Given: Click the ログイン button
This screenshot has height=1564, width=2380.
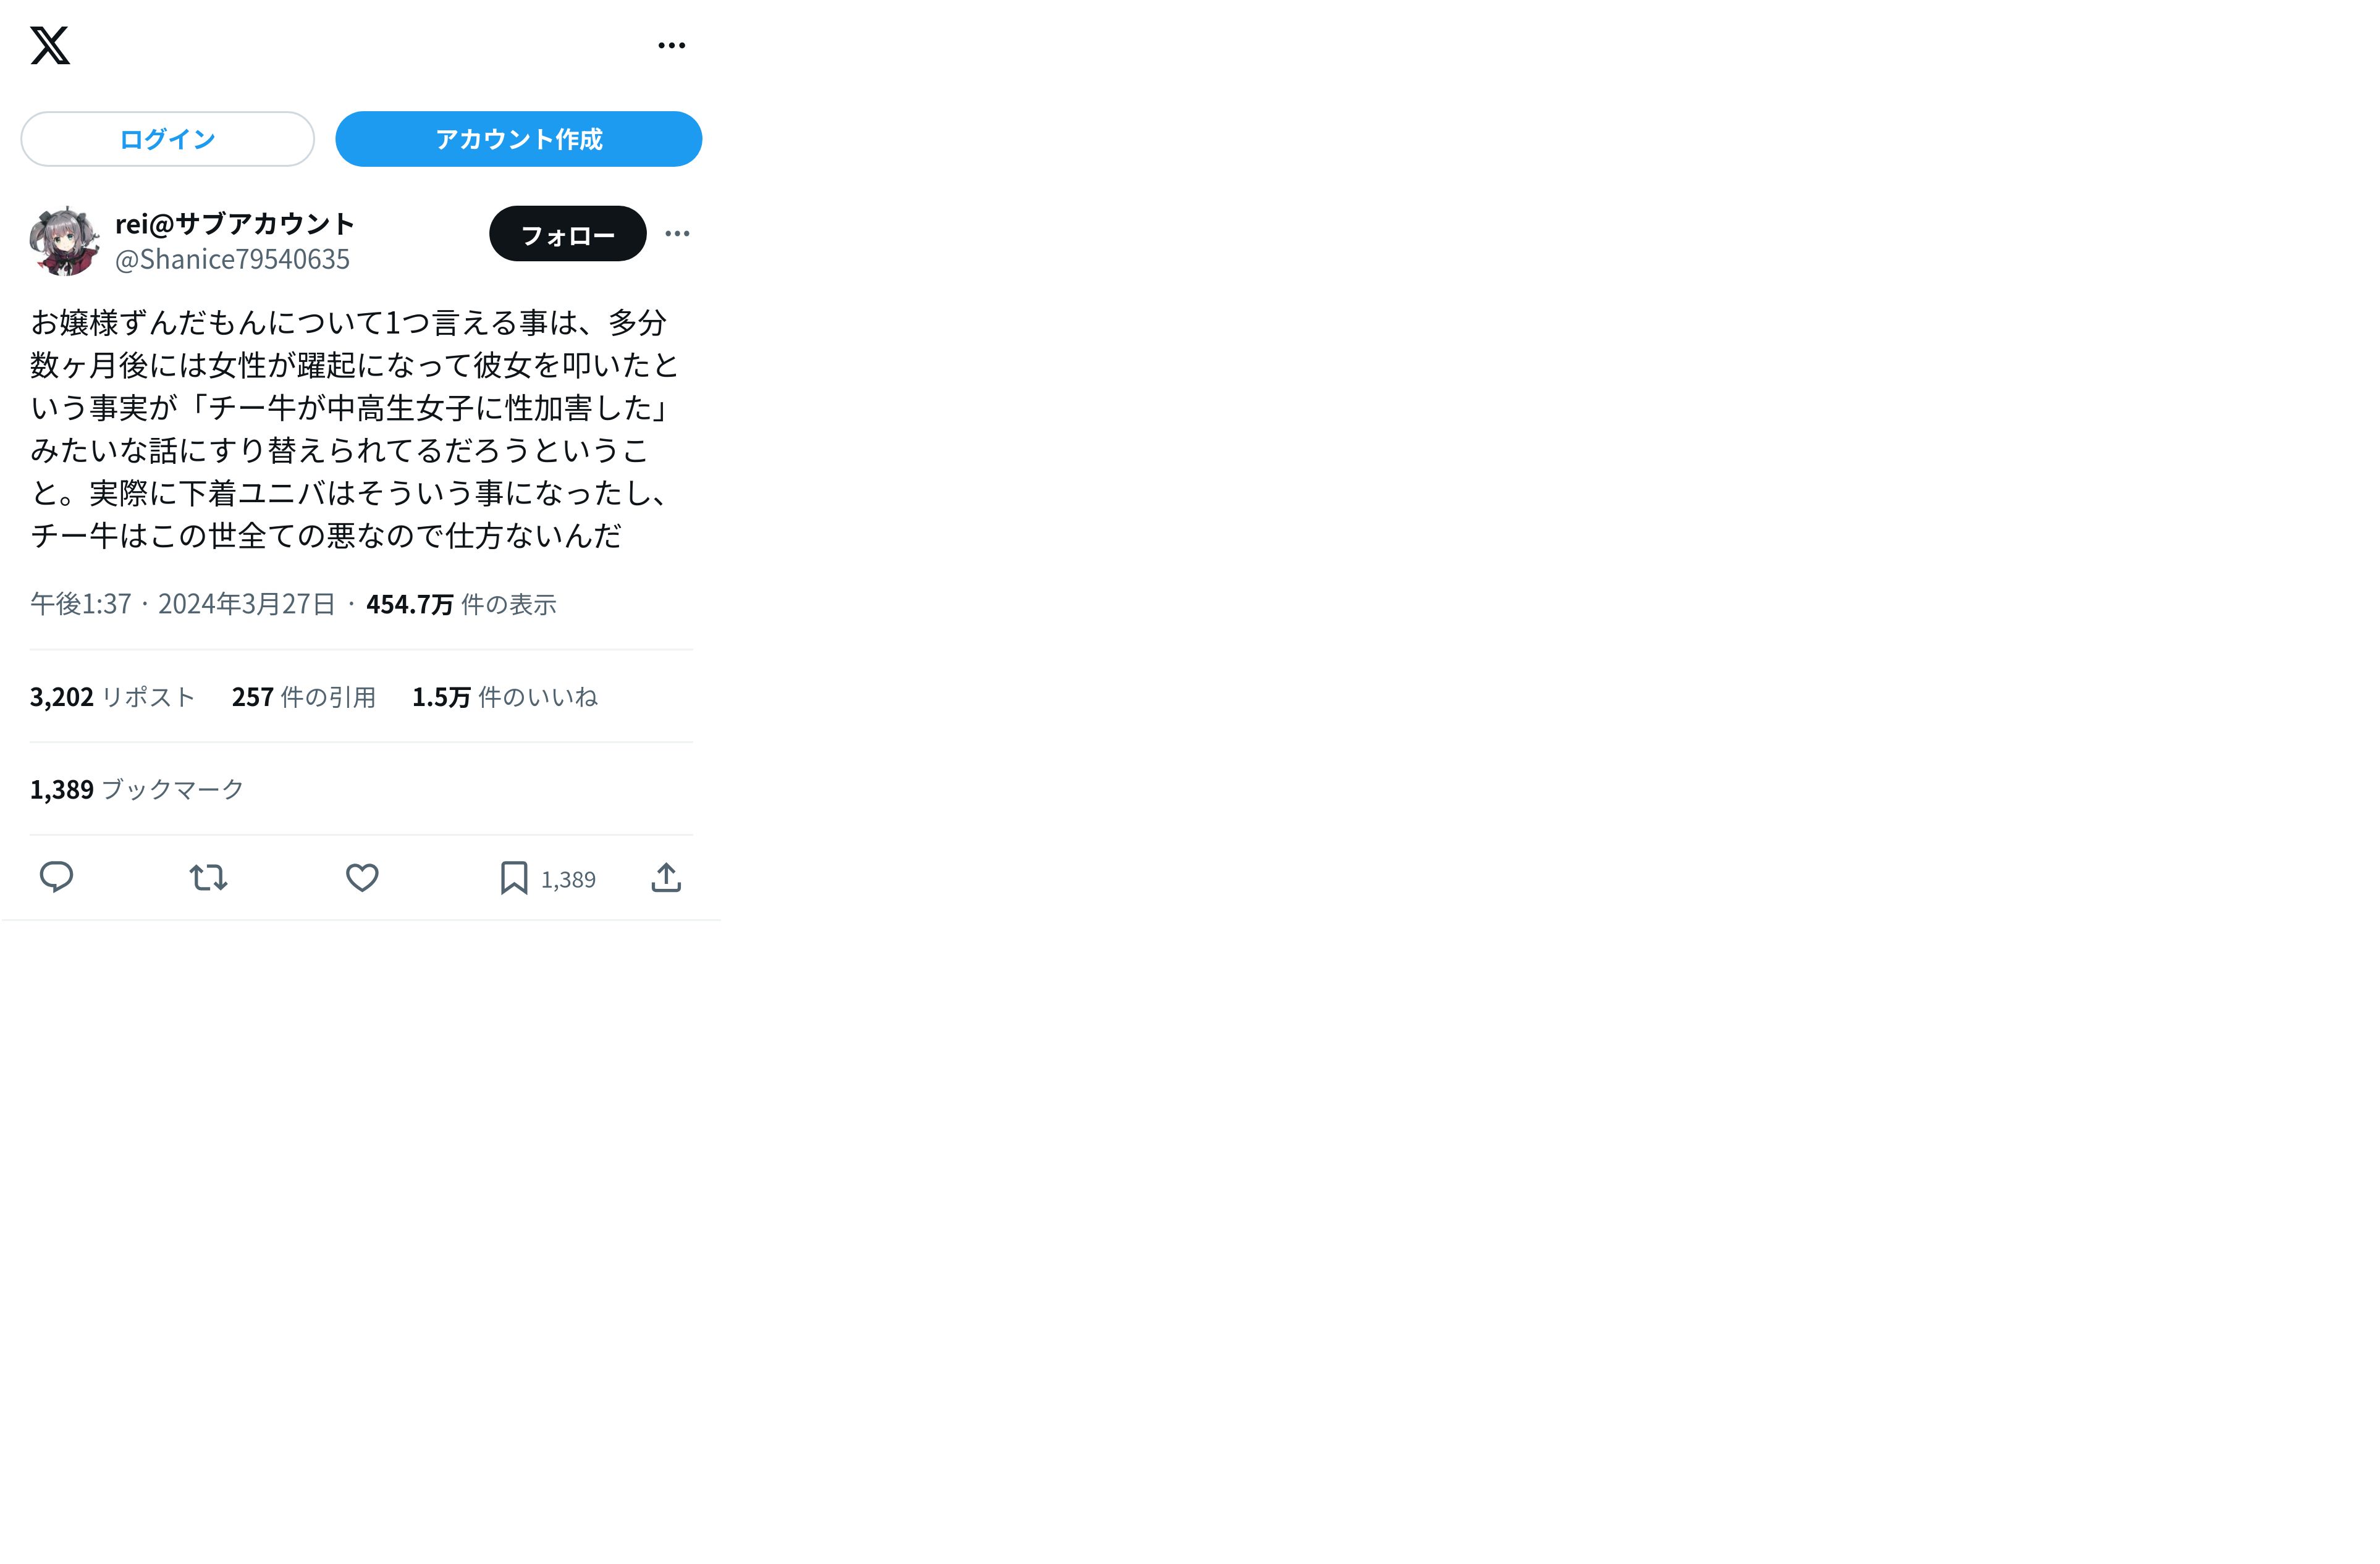Looking at the screenshot, I should pos(167,139).
